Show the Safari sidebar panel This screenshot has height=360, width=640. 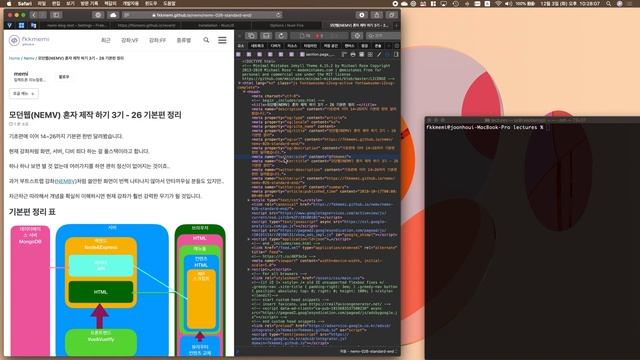(56, 15)
